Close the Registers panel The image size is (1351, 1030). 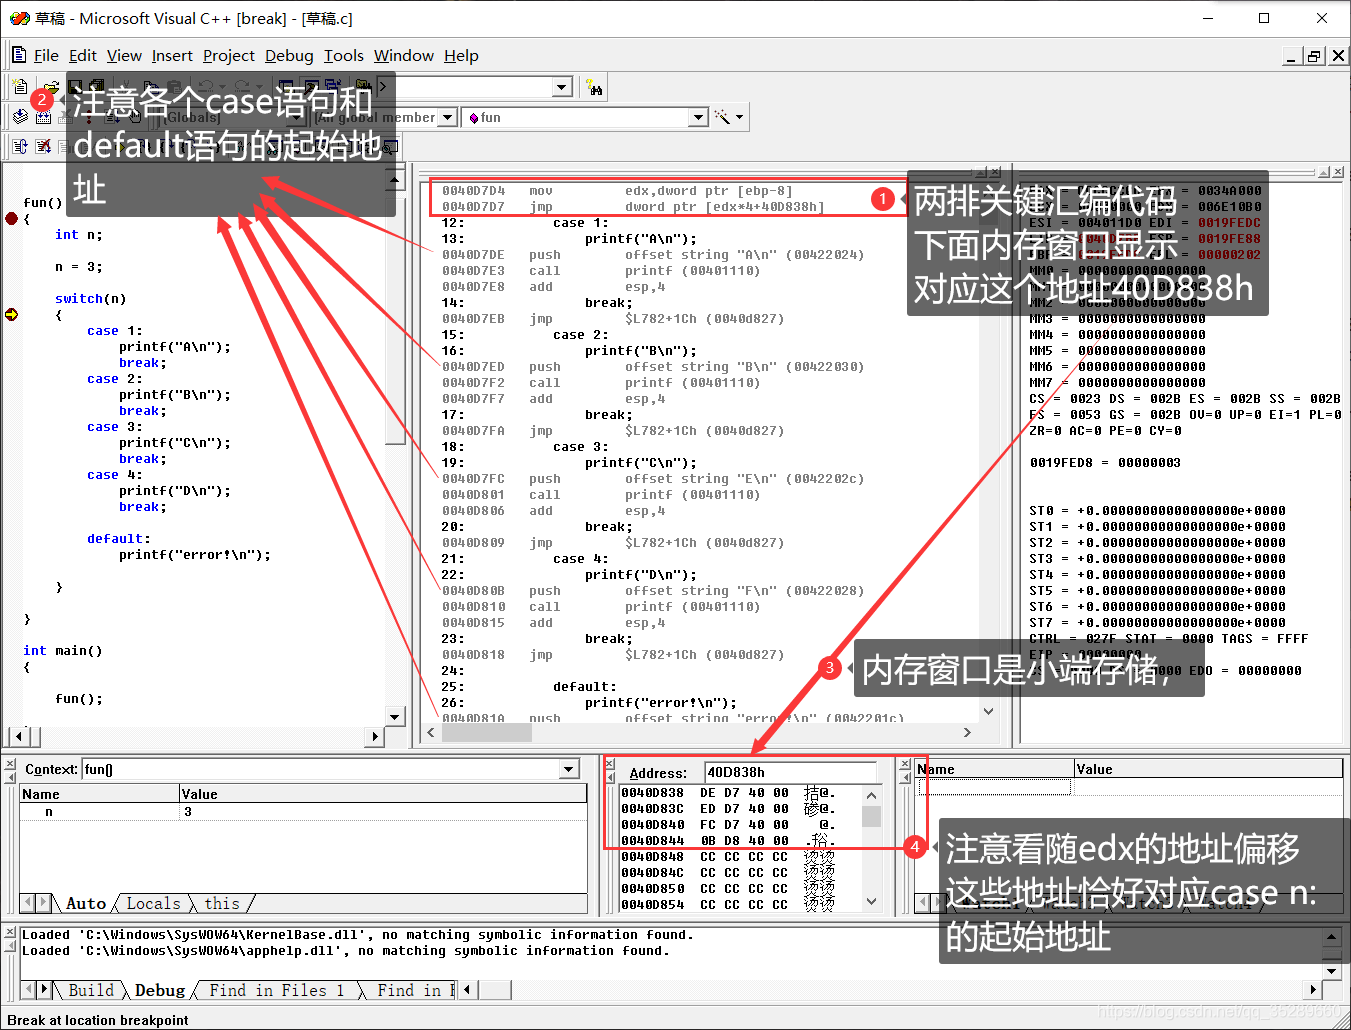[1338, 172]
